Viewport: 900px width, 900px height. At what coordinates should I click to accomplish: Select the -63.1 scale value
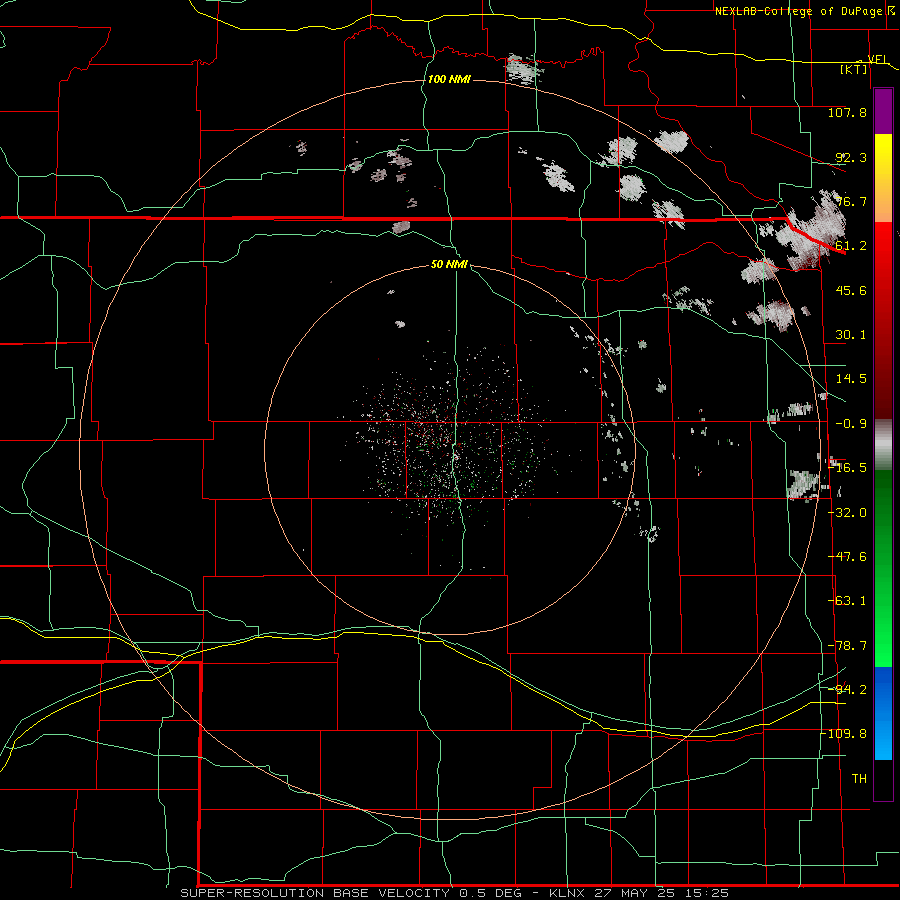(x=847, y=601)
